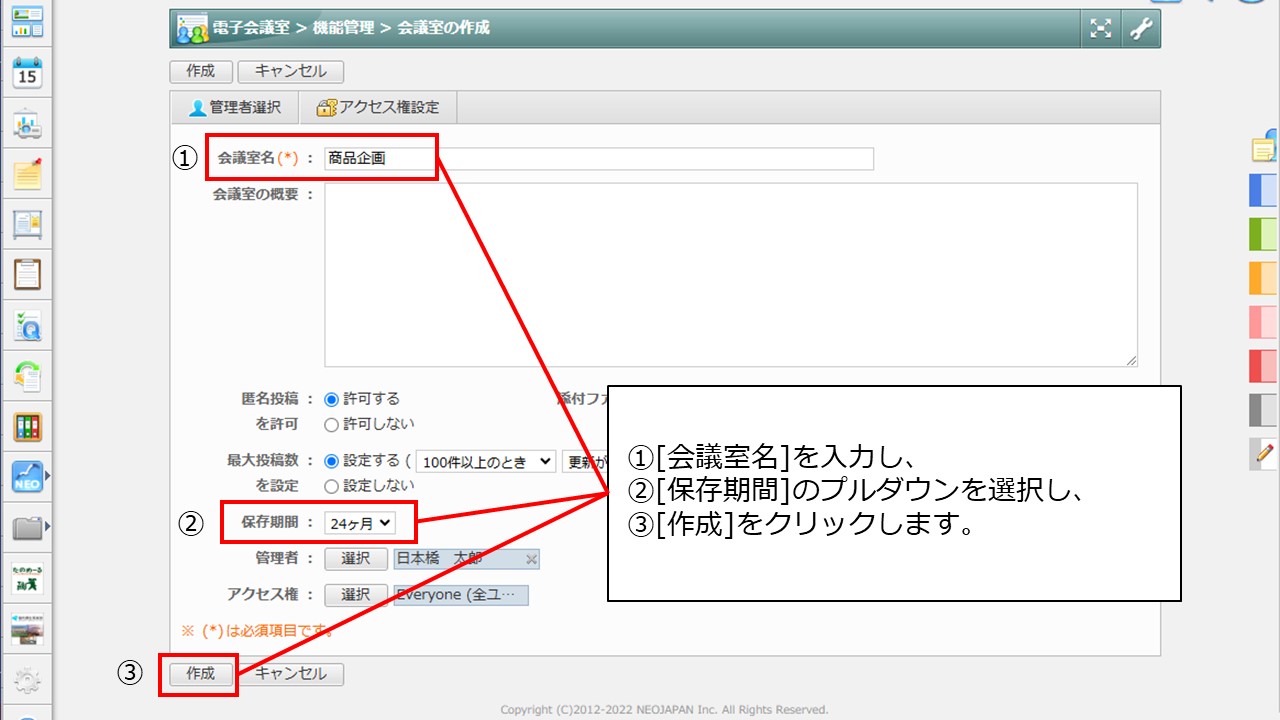The image size is (1280, 720).
Task: Click the presentation board icon in left sidebar
Action: point(27,124)
